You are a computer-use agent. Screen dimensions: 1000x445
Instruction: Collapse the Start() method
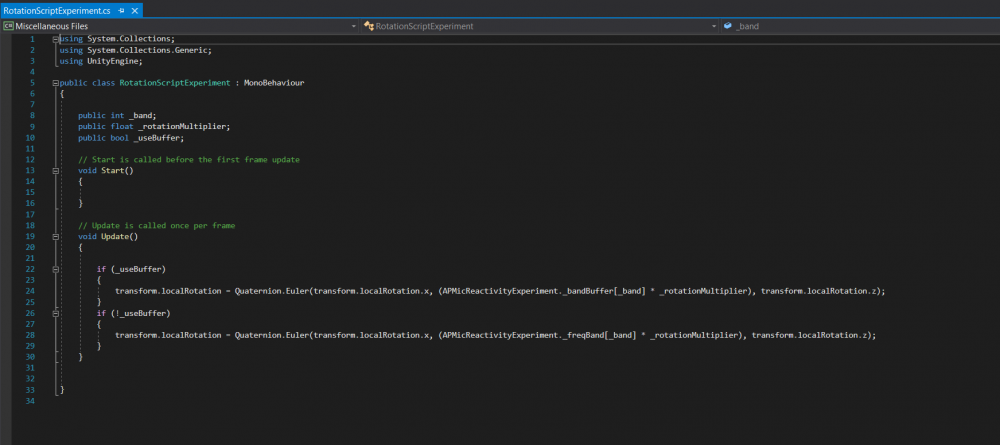tap(55, 171)
